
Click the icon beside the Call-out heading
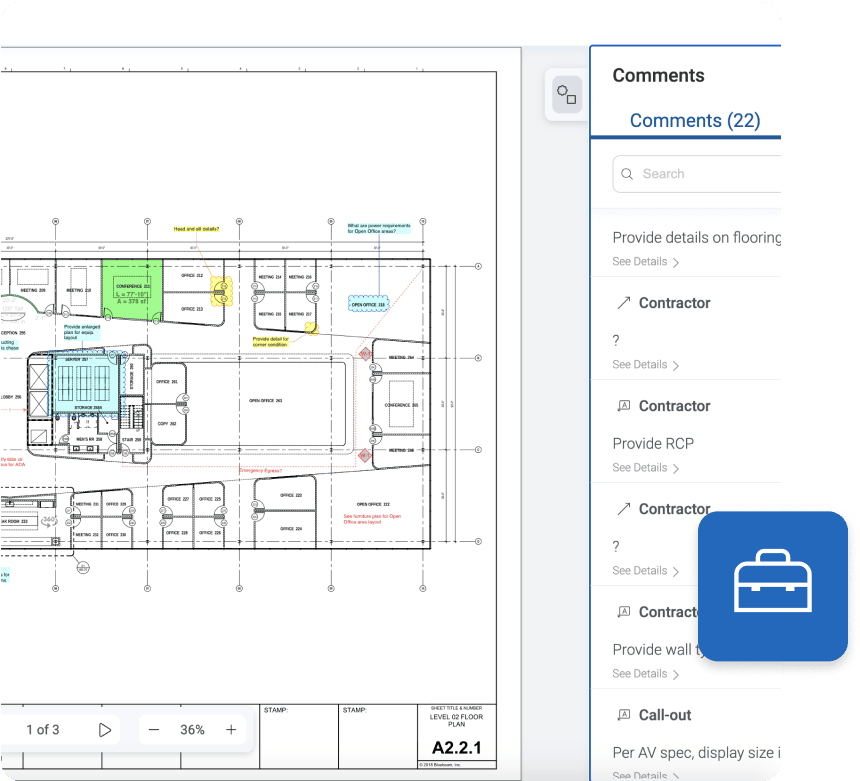(624, 715)
